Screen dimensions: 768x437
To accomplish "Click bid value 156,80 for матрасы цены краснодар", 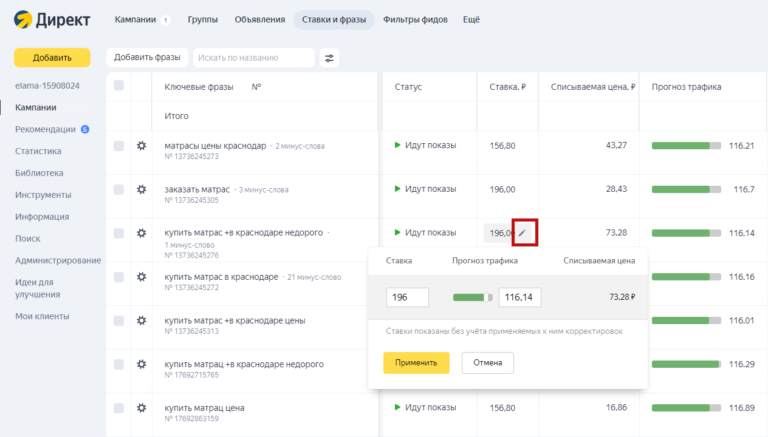I will [502, 146].
